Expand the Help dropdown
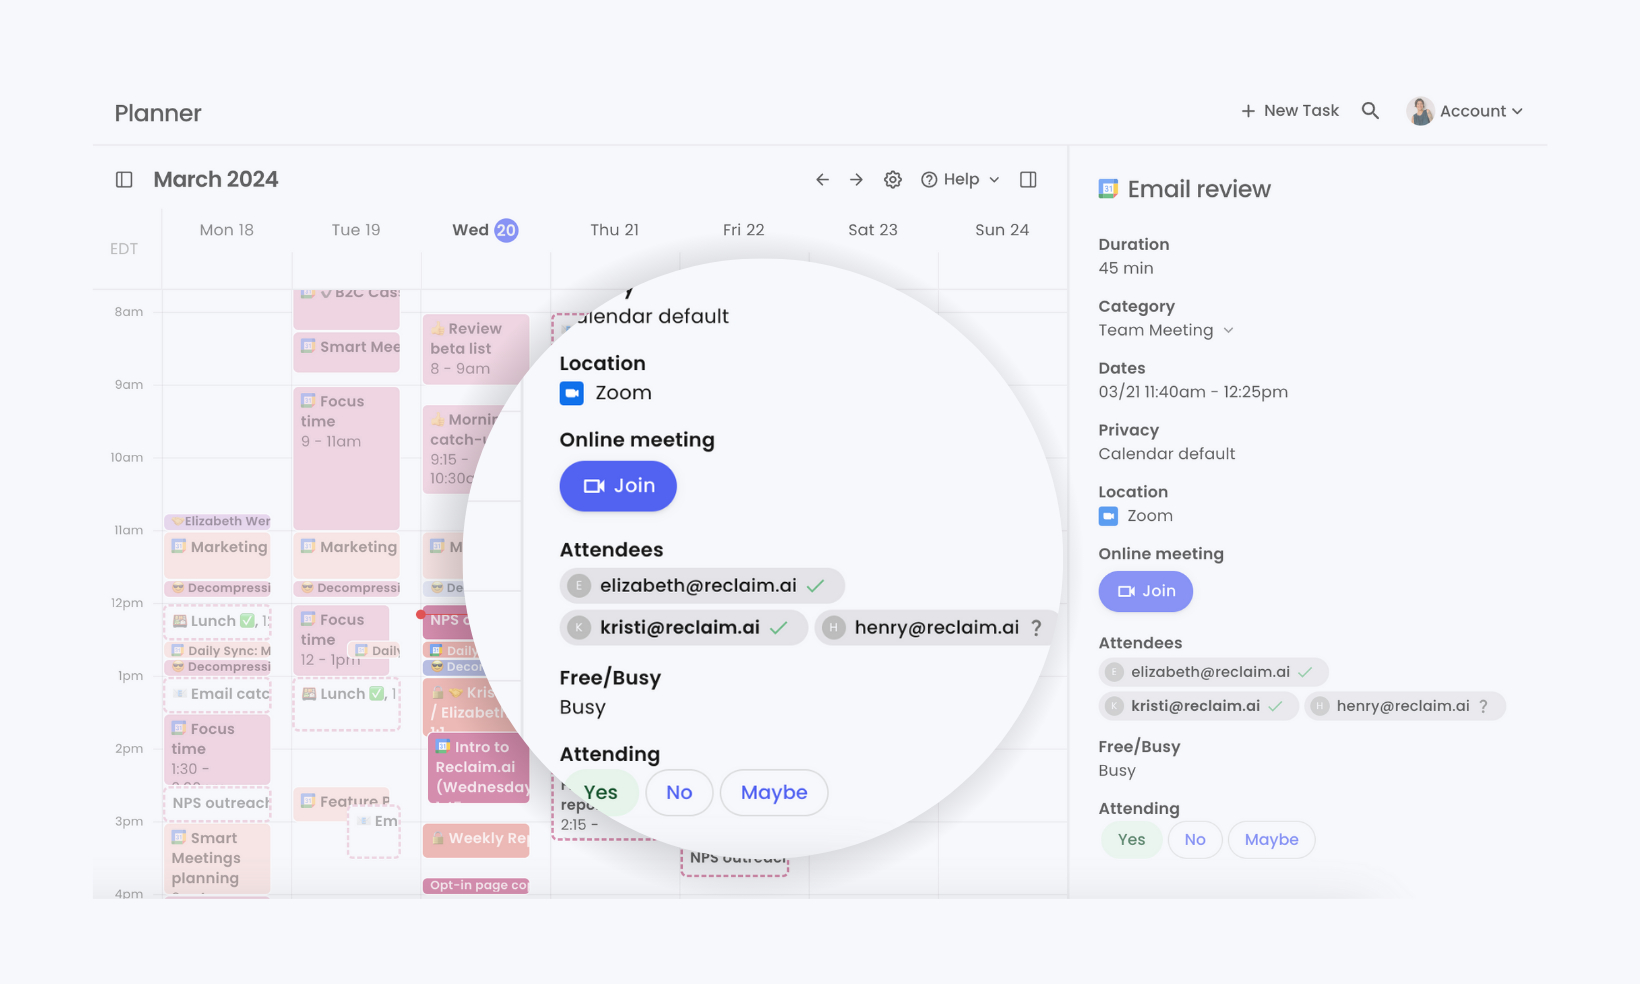1640x984 pixels. click(960, 180)
